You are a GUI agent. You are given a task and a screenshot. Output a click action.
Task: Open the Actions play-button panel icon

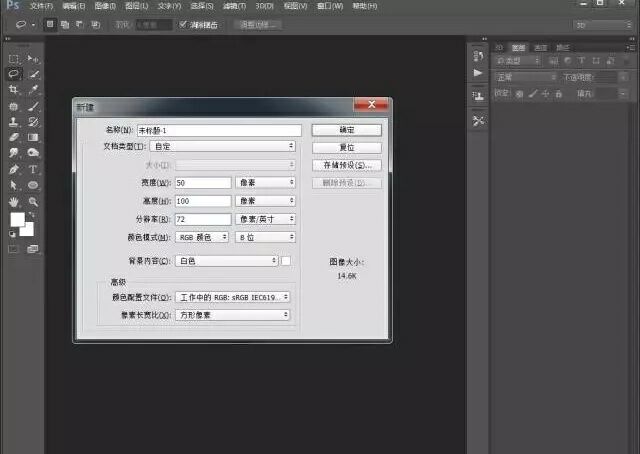(x=478, y=74)
